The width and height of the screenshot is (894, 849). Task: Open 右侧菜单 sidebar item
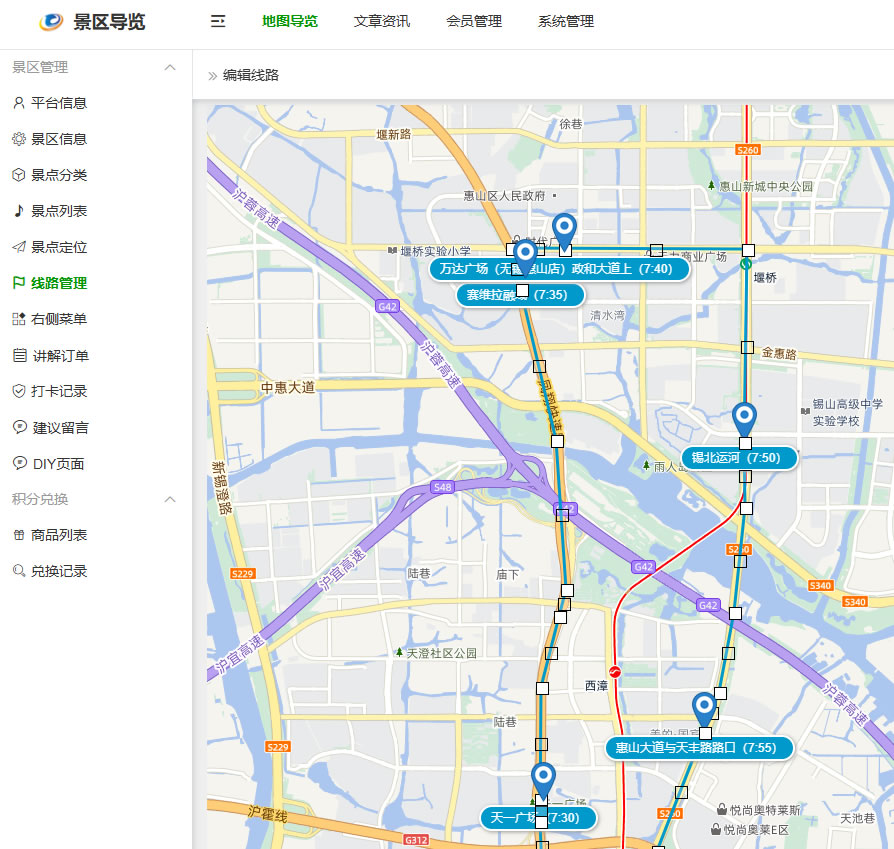pos(58,319)
